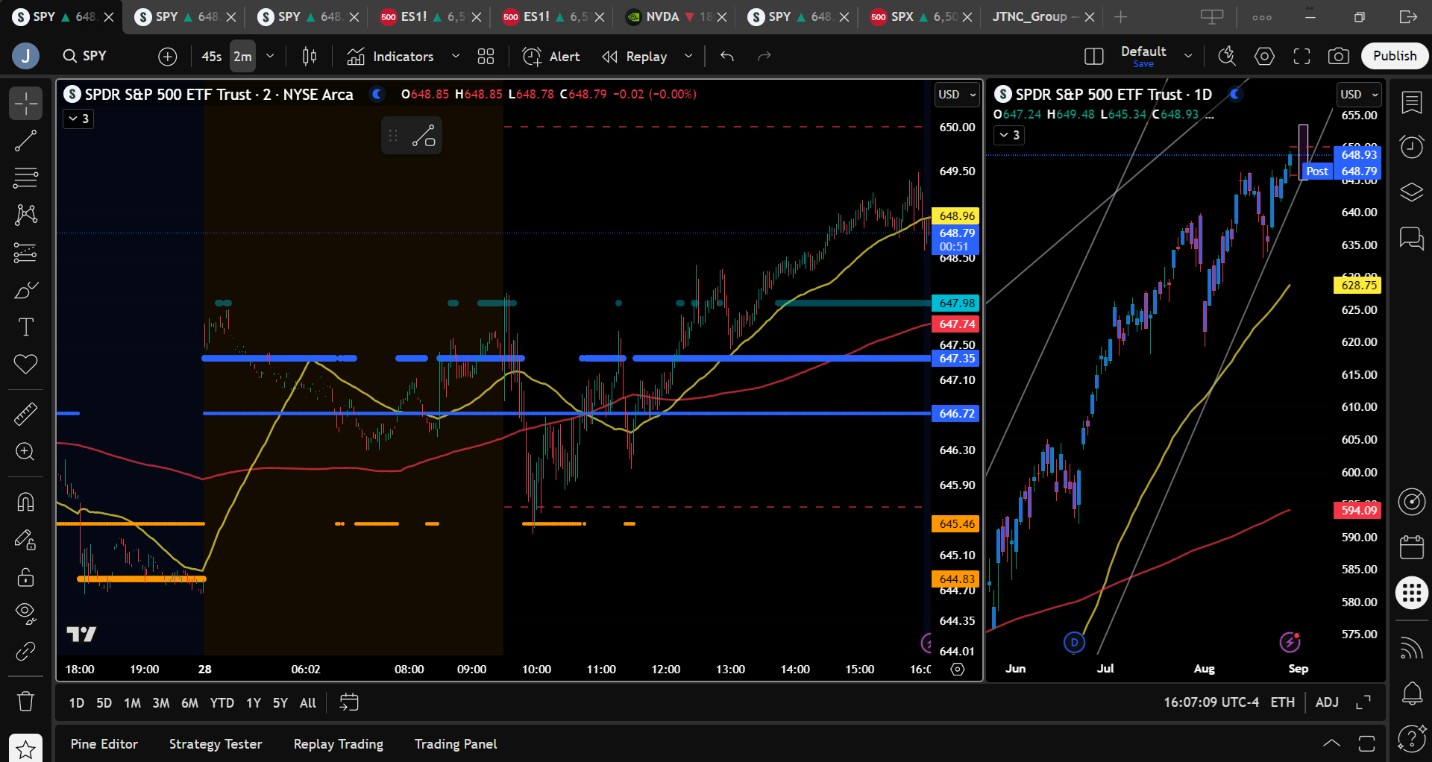The height and width of the screenshot is (762, 1432).
Task: Open the calendar panel in right sidebar
Action: tap(1411, 547)
